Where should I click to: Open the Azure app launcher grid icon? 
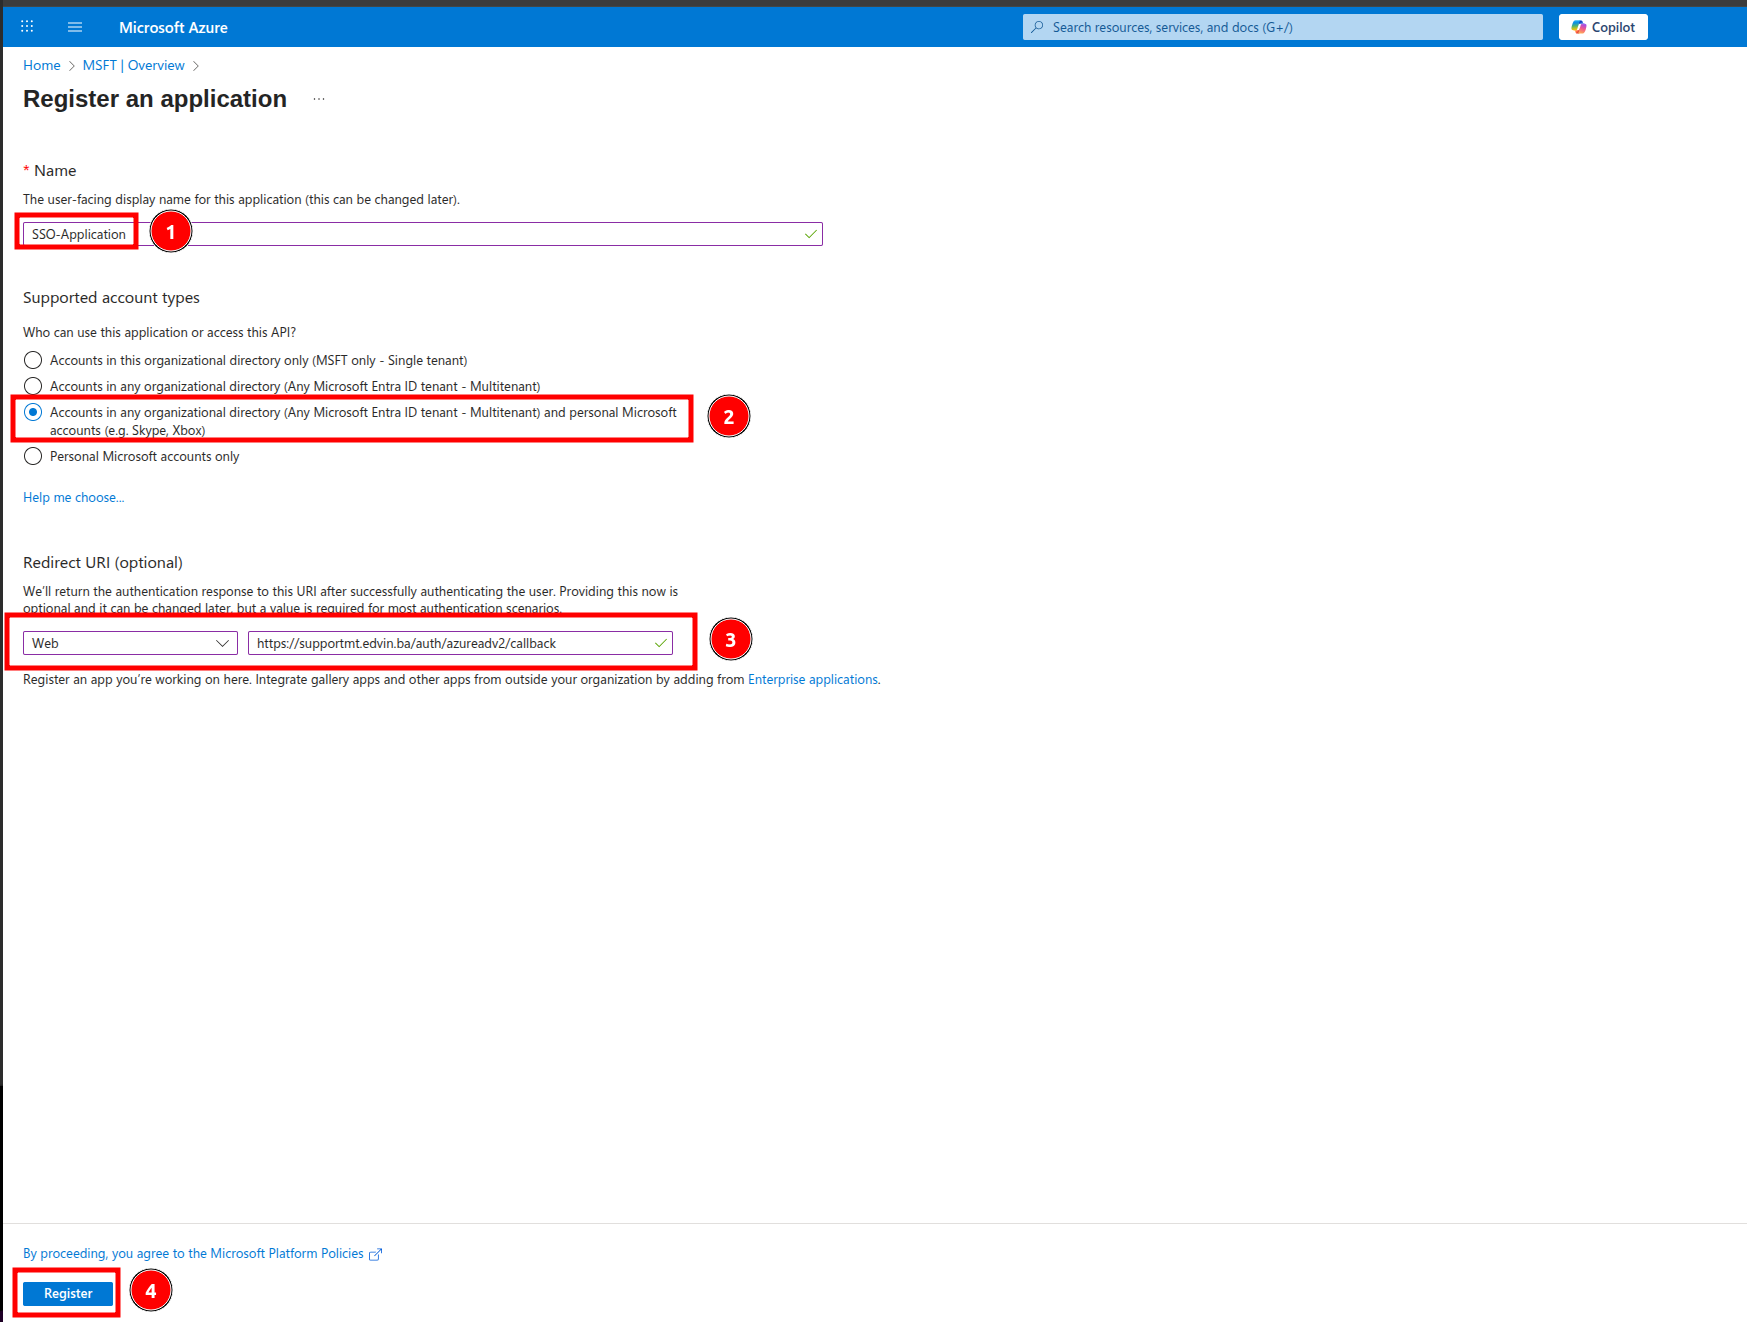[x=27, y=27]
